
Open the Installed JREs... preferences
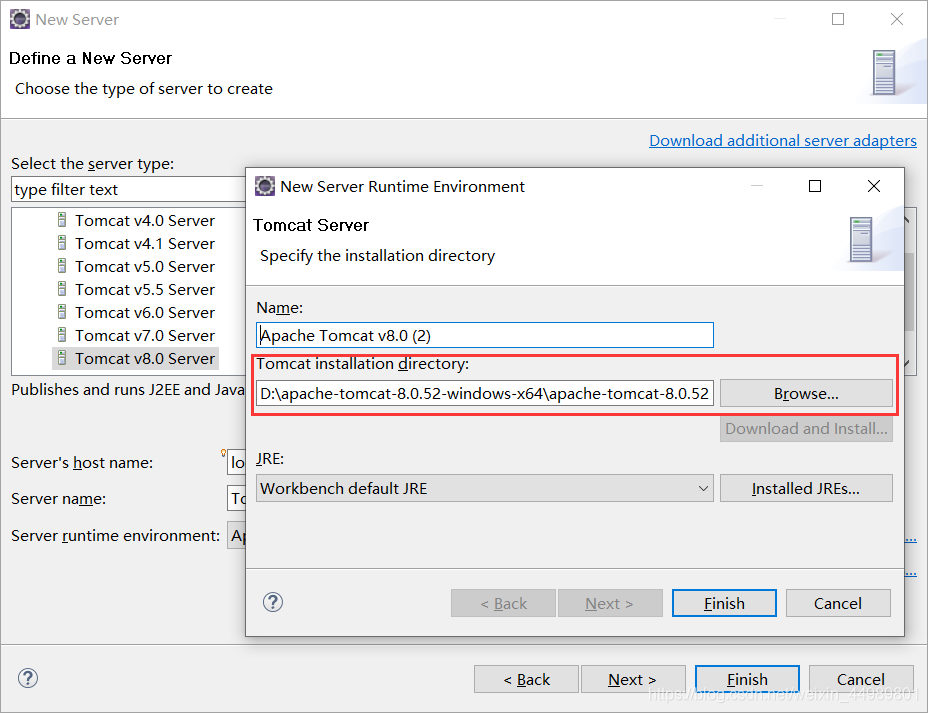[806, 488]
